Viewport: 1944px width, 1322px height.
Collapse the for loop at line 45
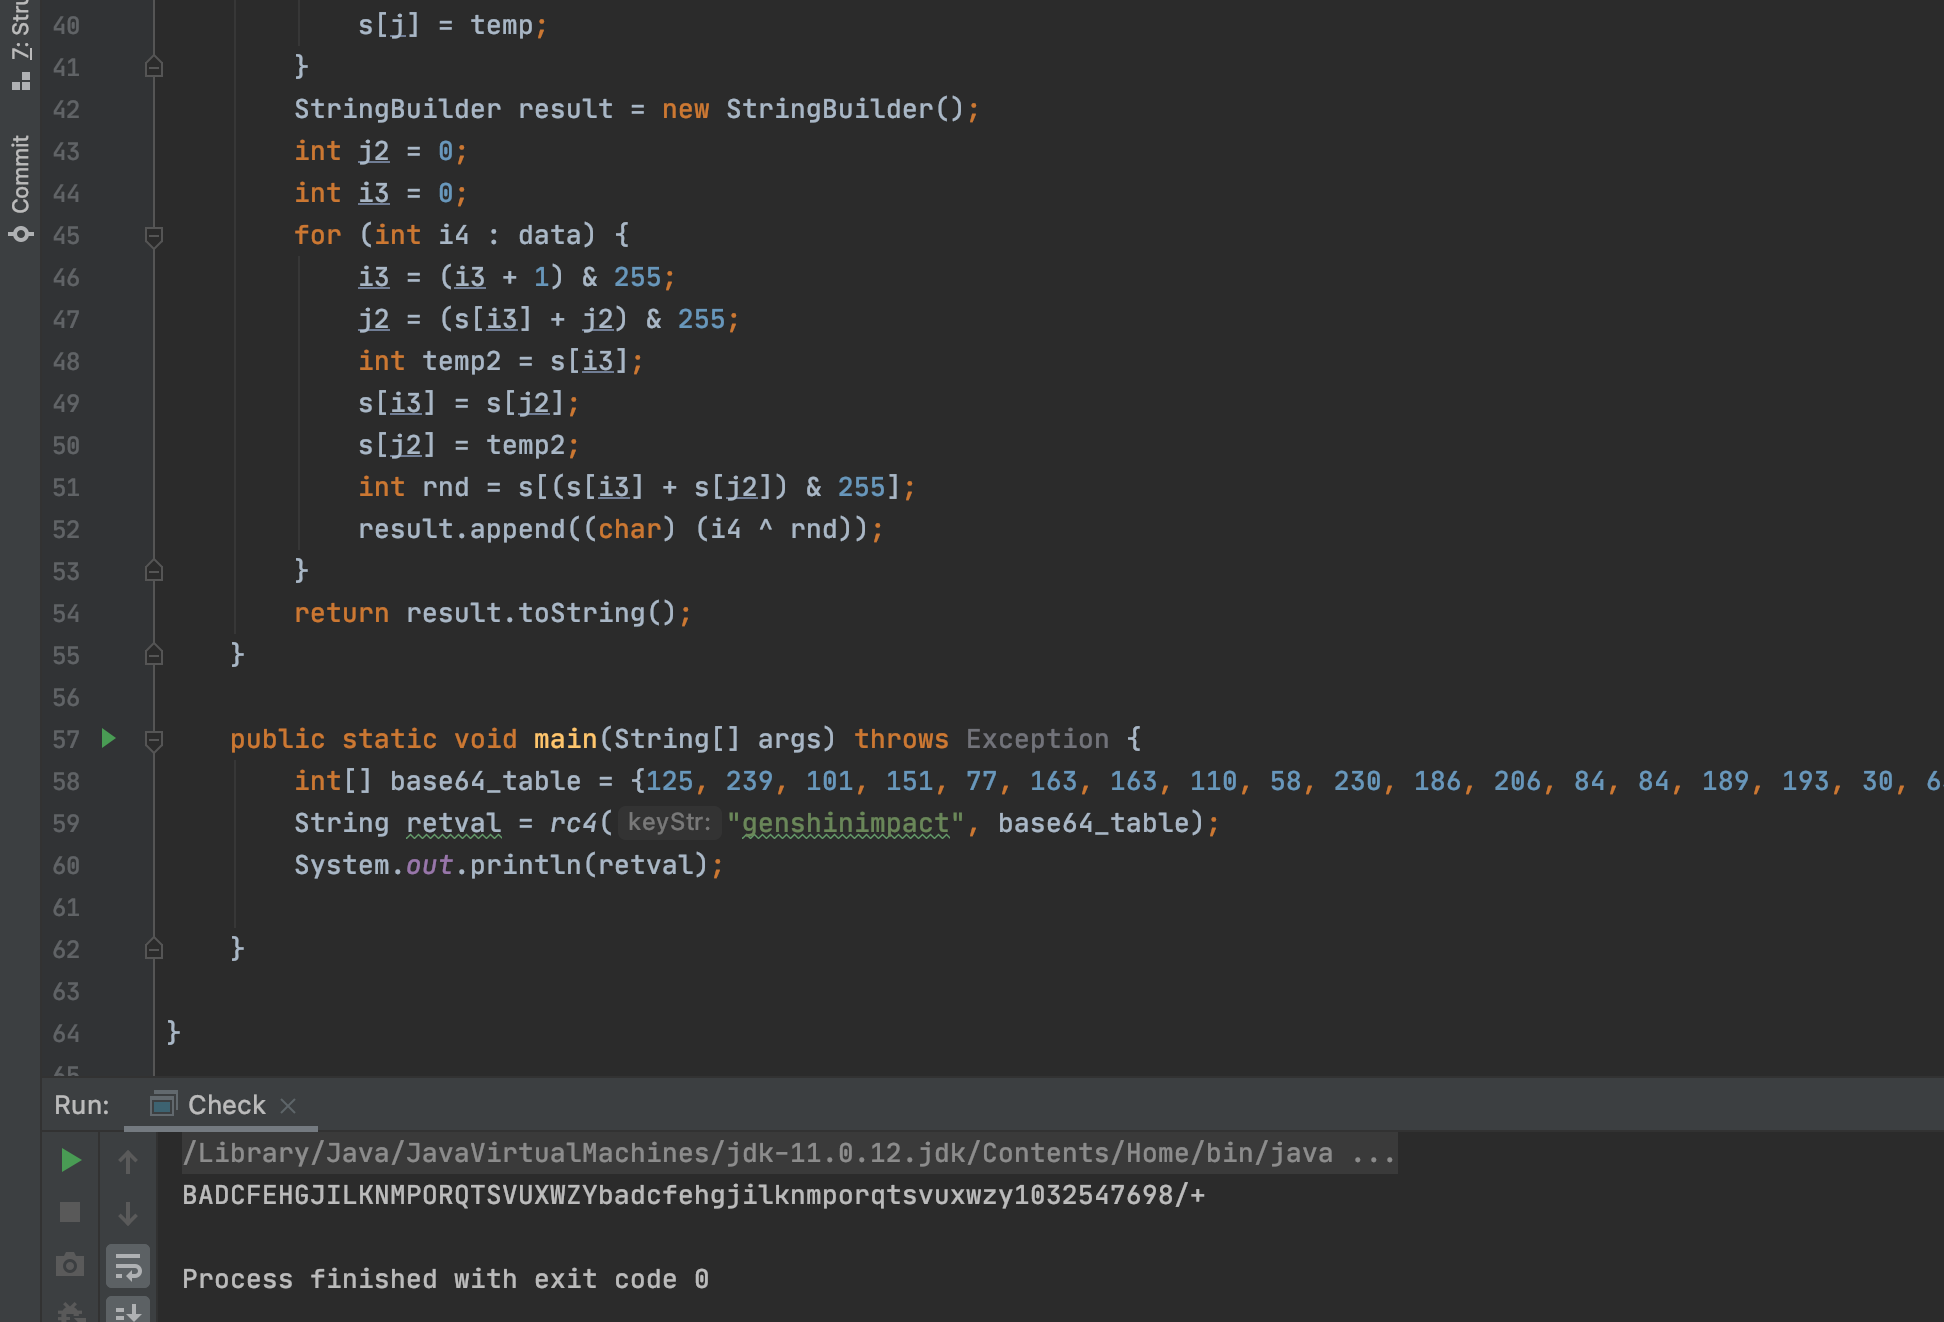point(154,236)
